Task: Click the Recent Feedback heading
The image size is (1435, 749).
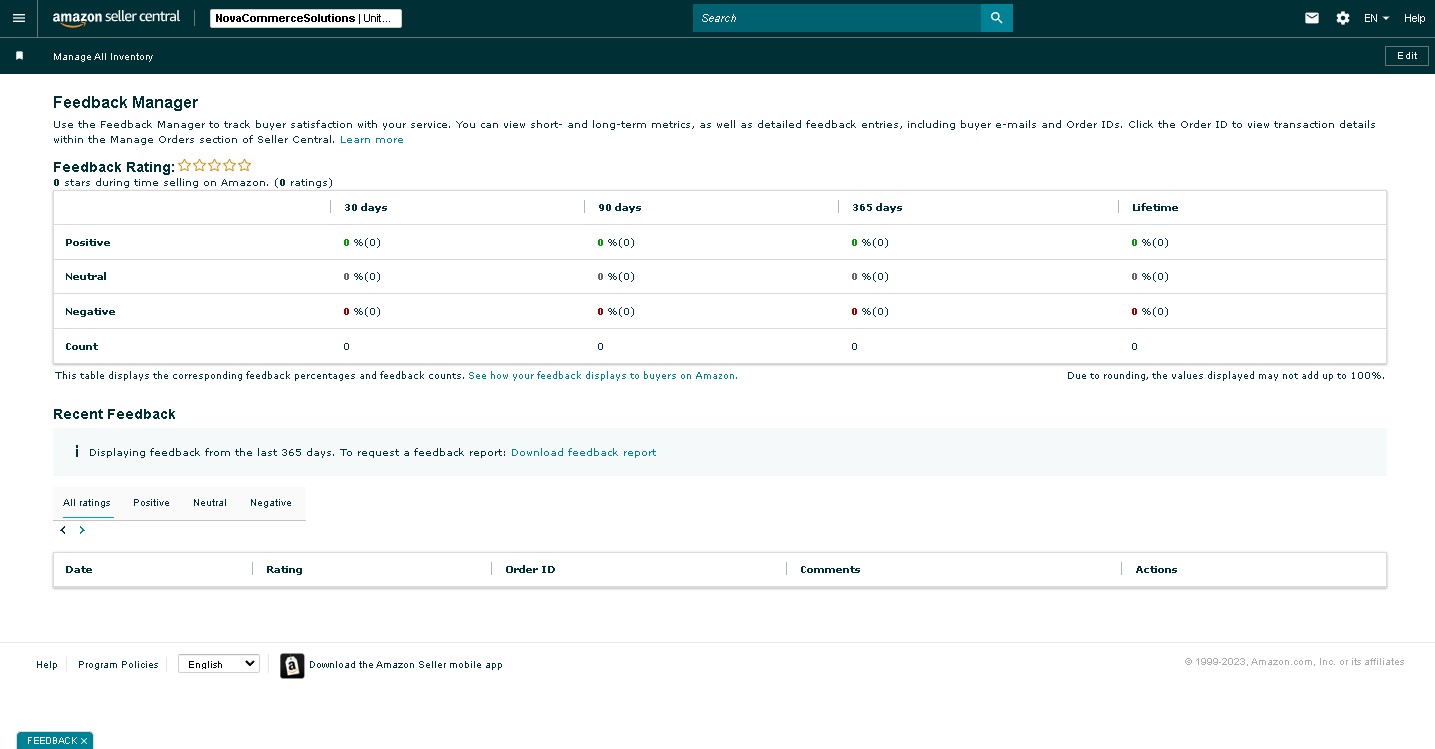Action: pos(114,414)
